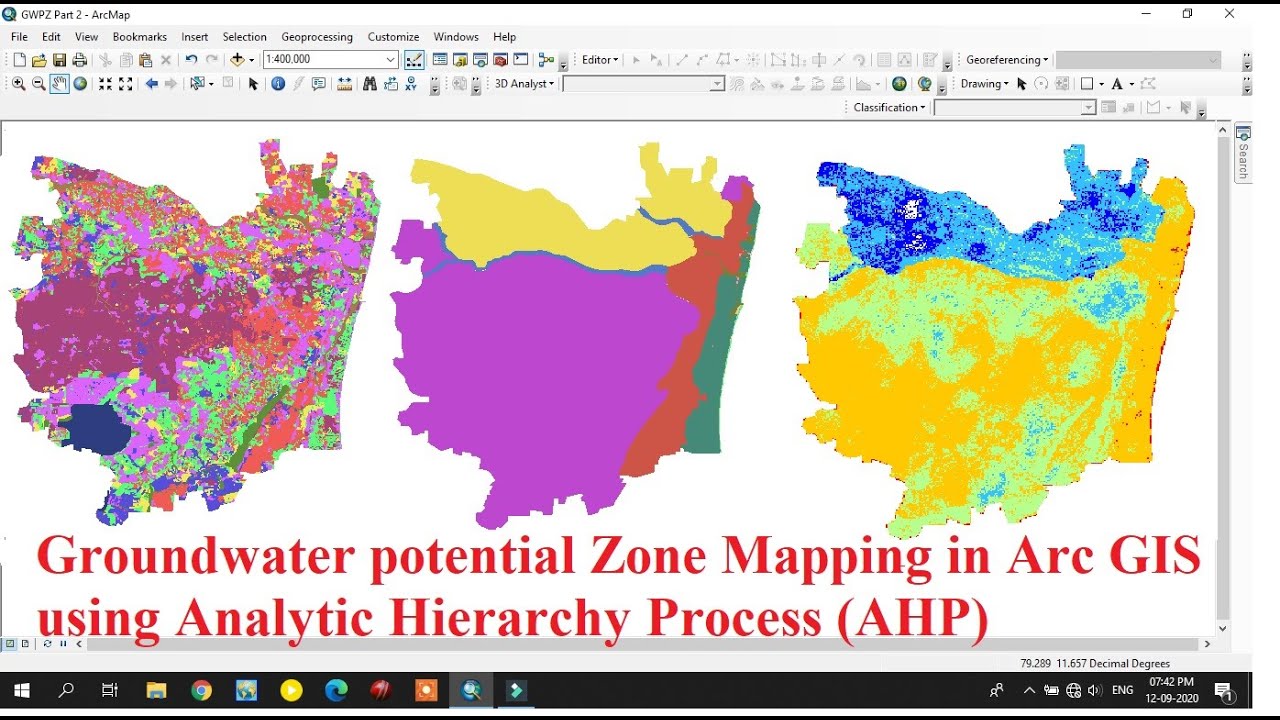
Task: Create a new map document
Action: click(19, 60)
